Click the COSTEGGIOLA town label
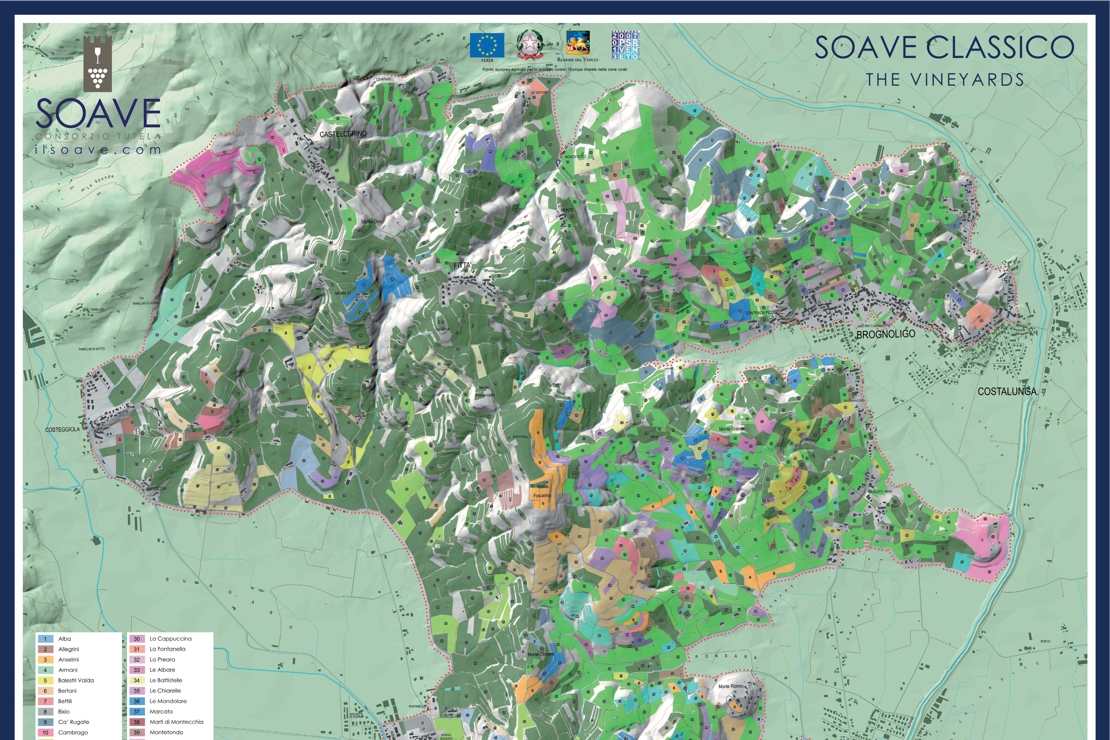The image size is (1110, 740). click(63, 428)
